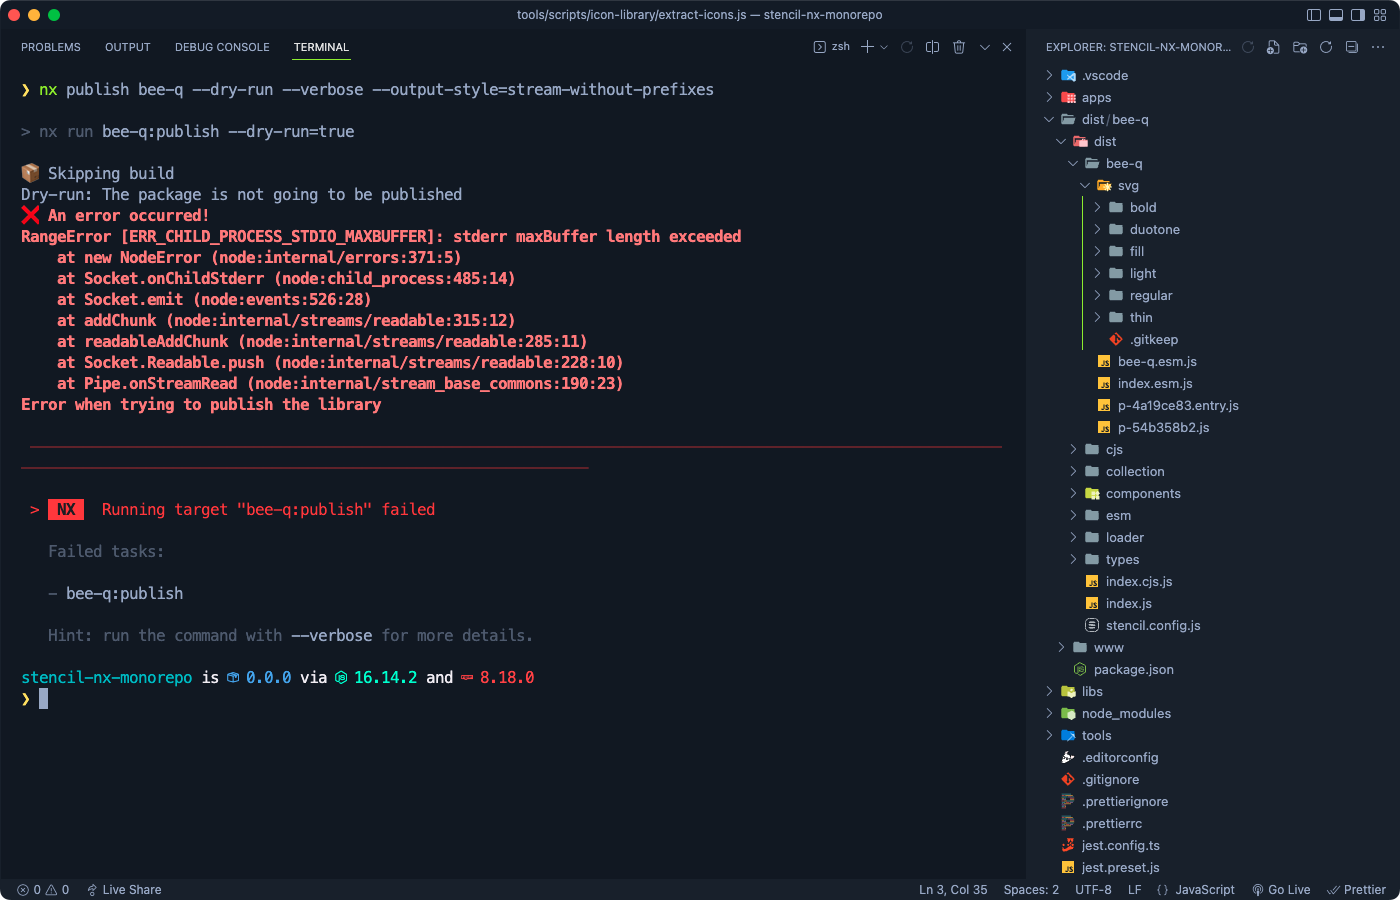Viewport: 1400px width, 900px height.
Task: Change the language mode from JavaScript
Action: 1204,889
